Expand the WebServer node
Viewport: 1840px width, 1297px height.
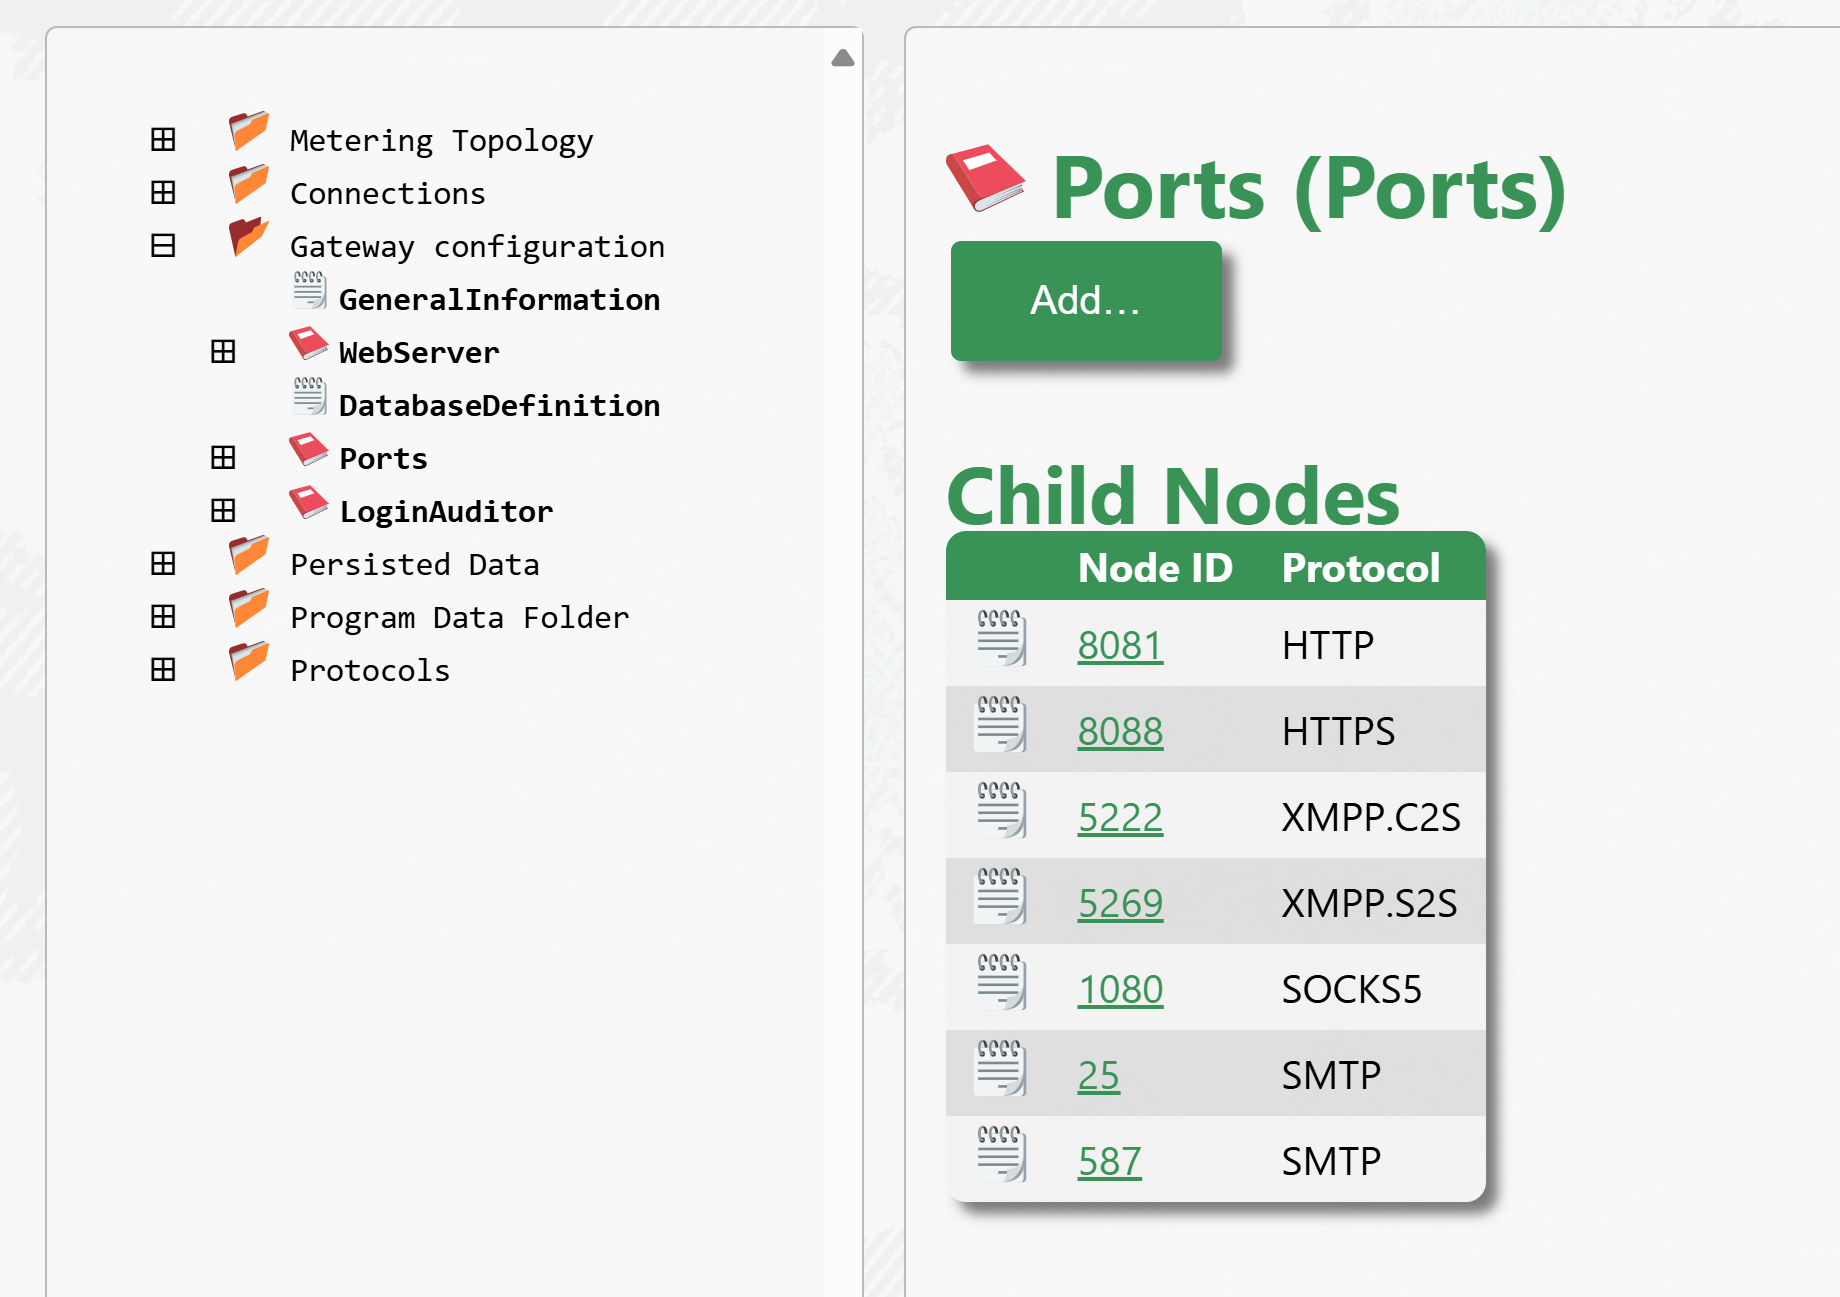223,351
